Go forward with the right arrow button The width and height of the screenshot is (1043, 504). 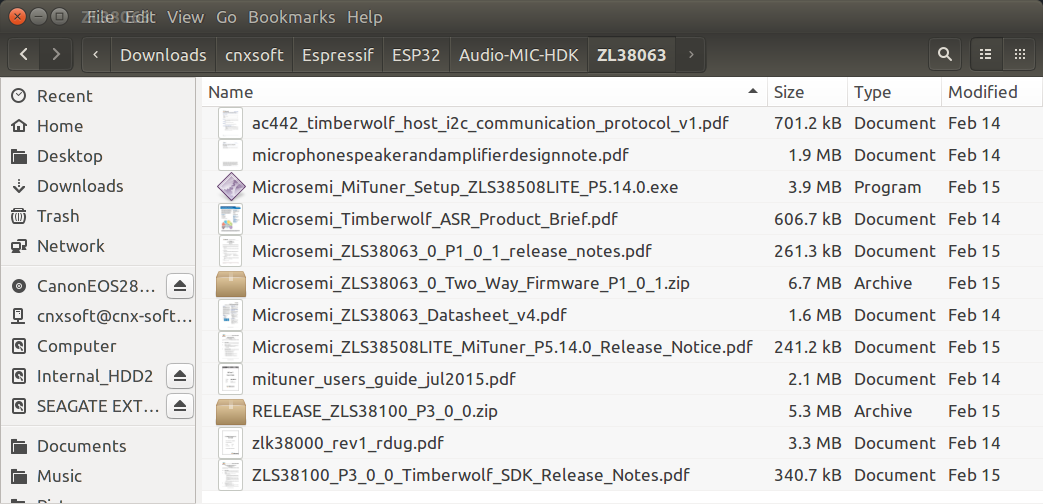point(57,55)
